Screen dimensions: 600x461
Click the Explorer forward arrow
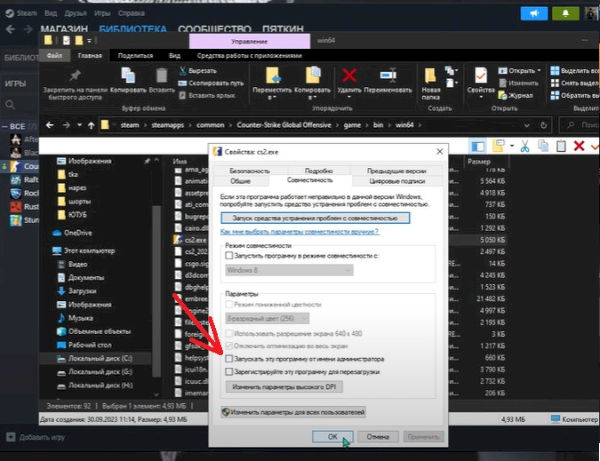[x=66, y=125]
